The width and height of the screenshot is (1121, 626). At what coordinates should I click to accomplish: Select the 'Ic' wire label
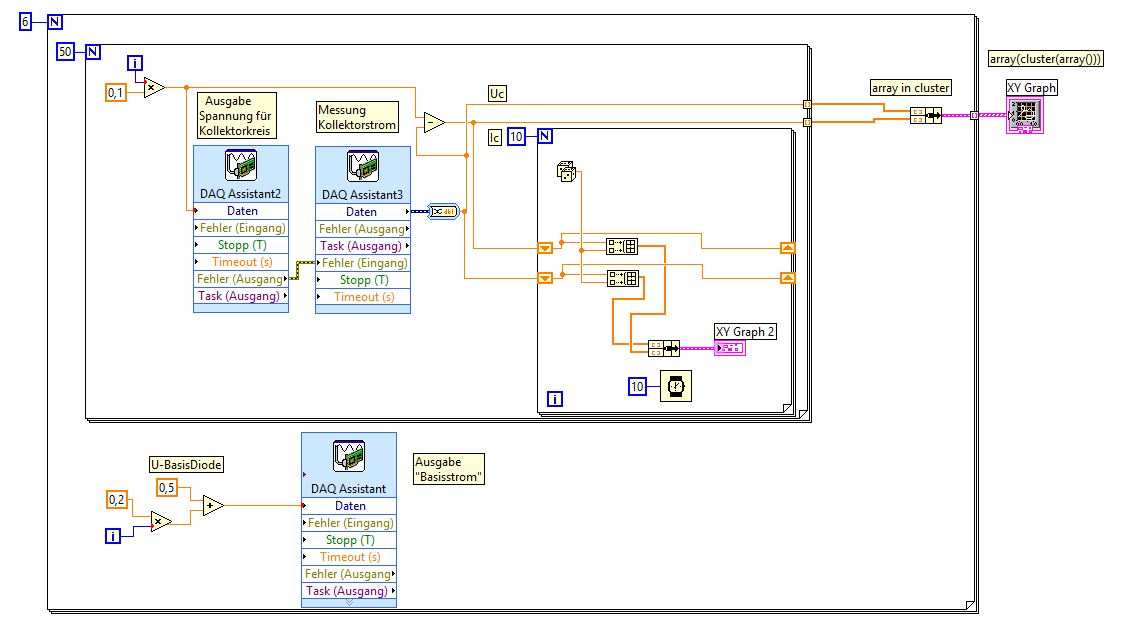point(495,137)
